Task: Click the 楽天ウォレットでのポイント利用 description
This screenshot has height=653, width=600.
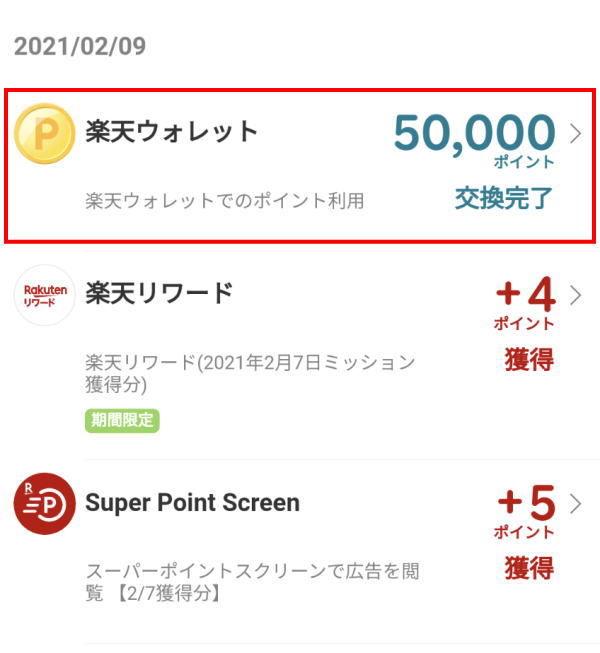Action: (x=225, y=201)
